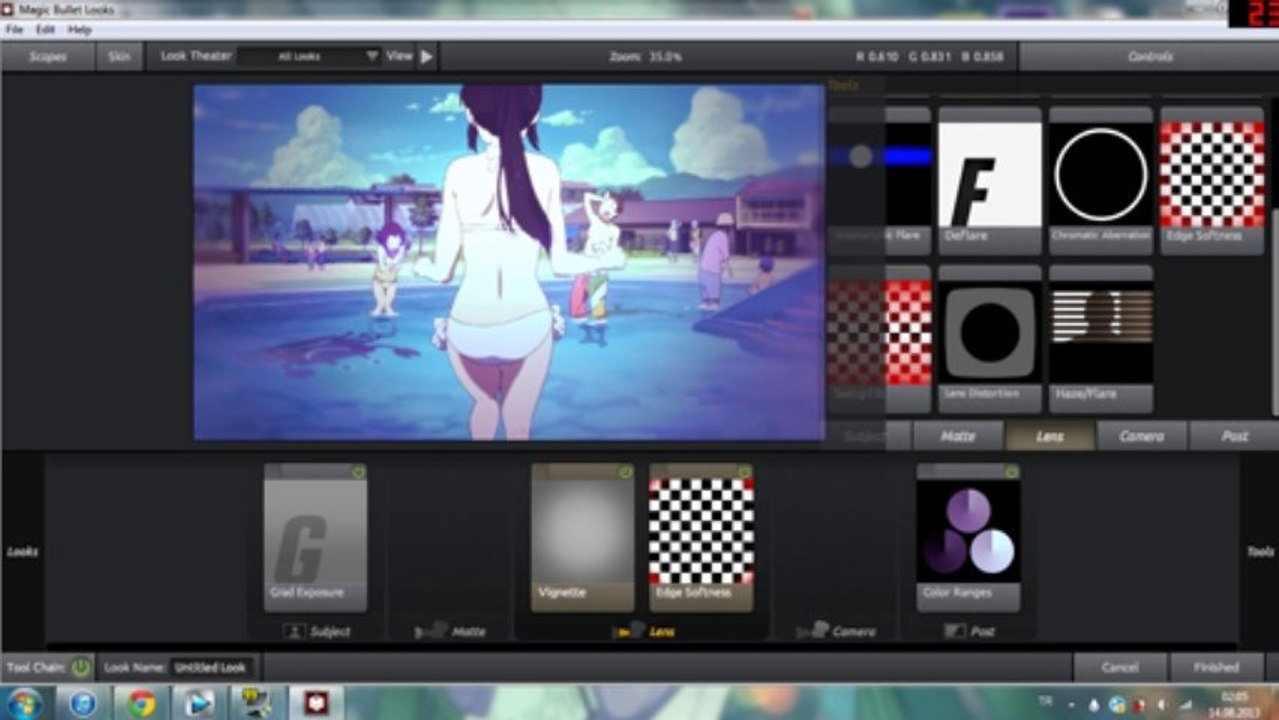This screenshot has width=1279, height=720.
Task: Toggle the Tool Chain power button
Action: click(x=80, y=667)
